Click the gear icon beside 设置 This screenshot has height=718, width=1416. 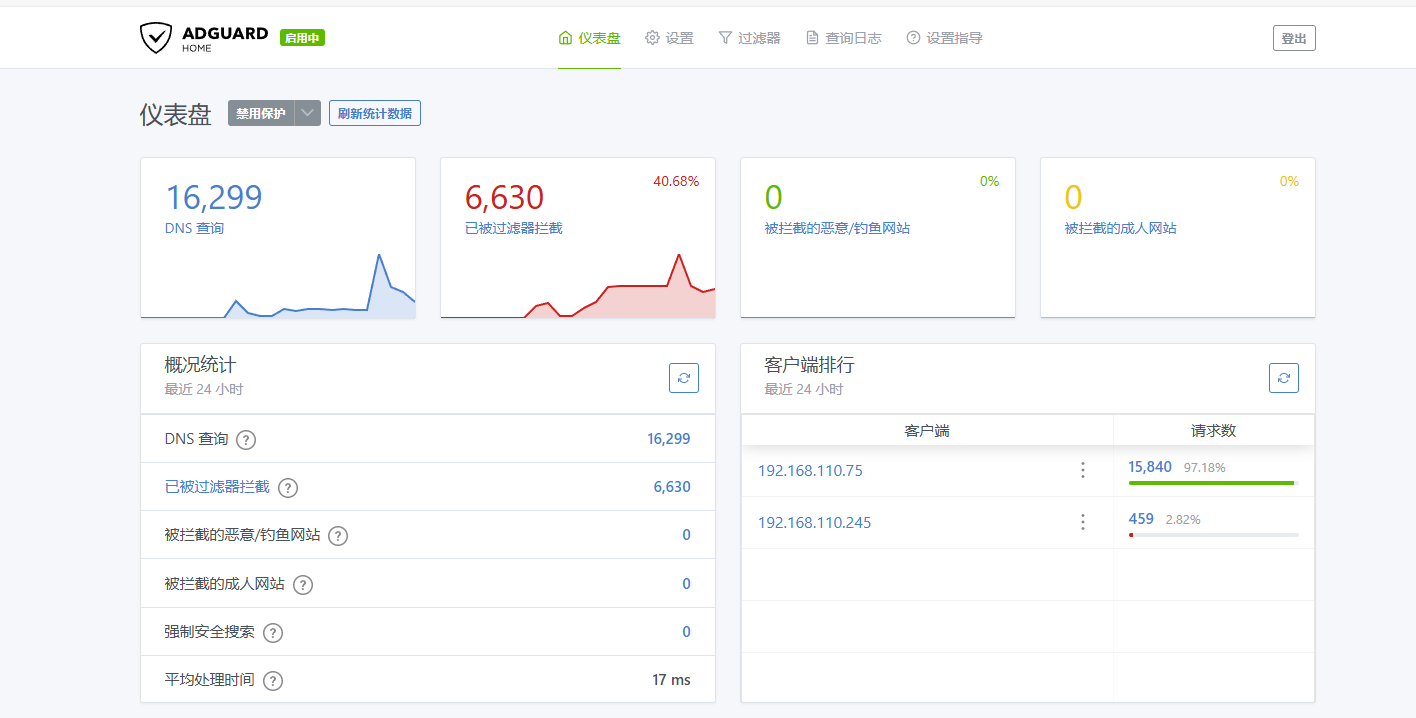coord(652,38)
